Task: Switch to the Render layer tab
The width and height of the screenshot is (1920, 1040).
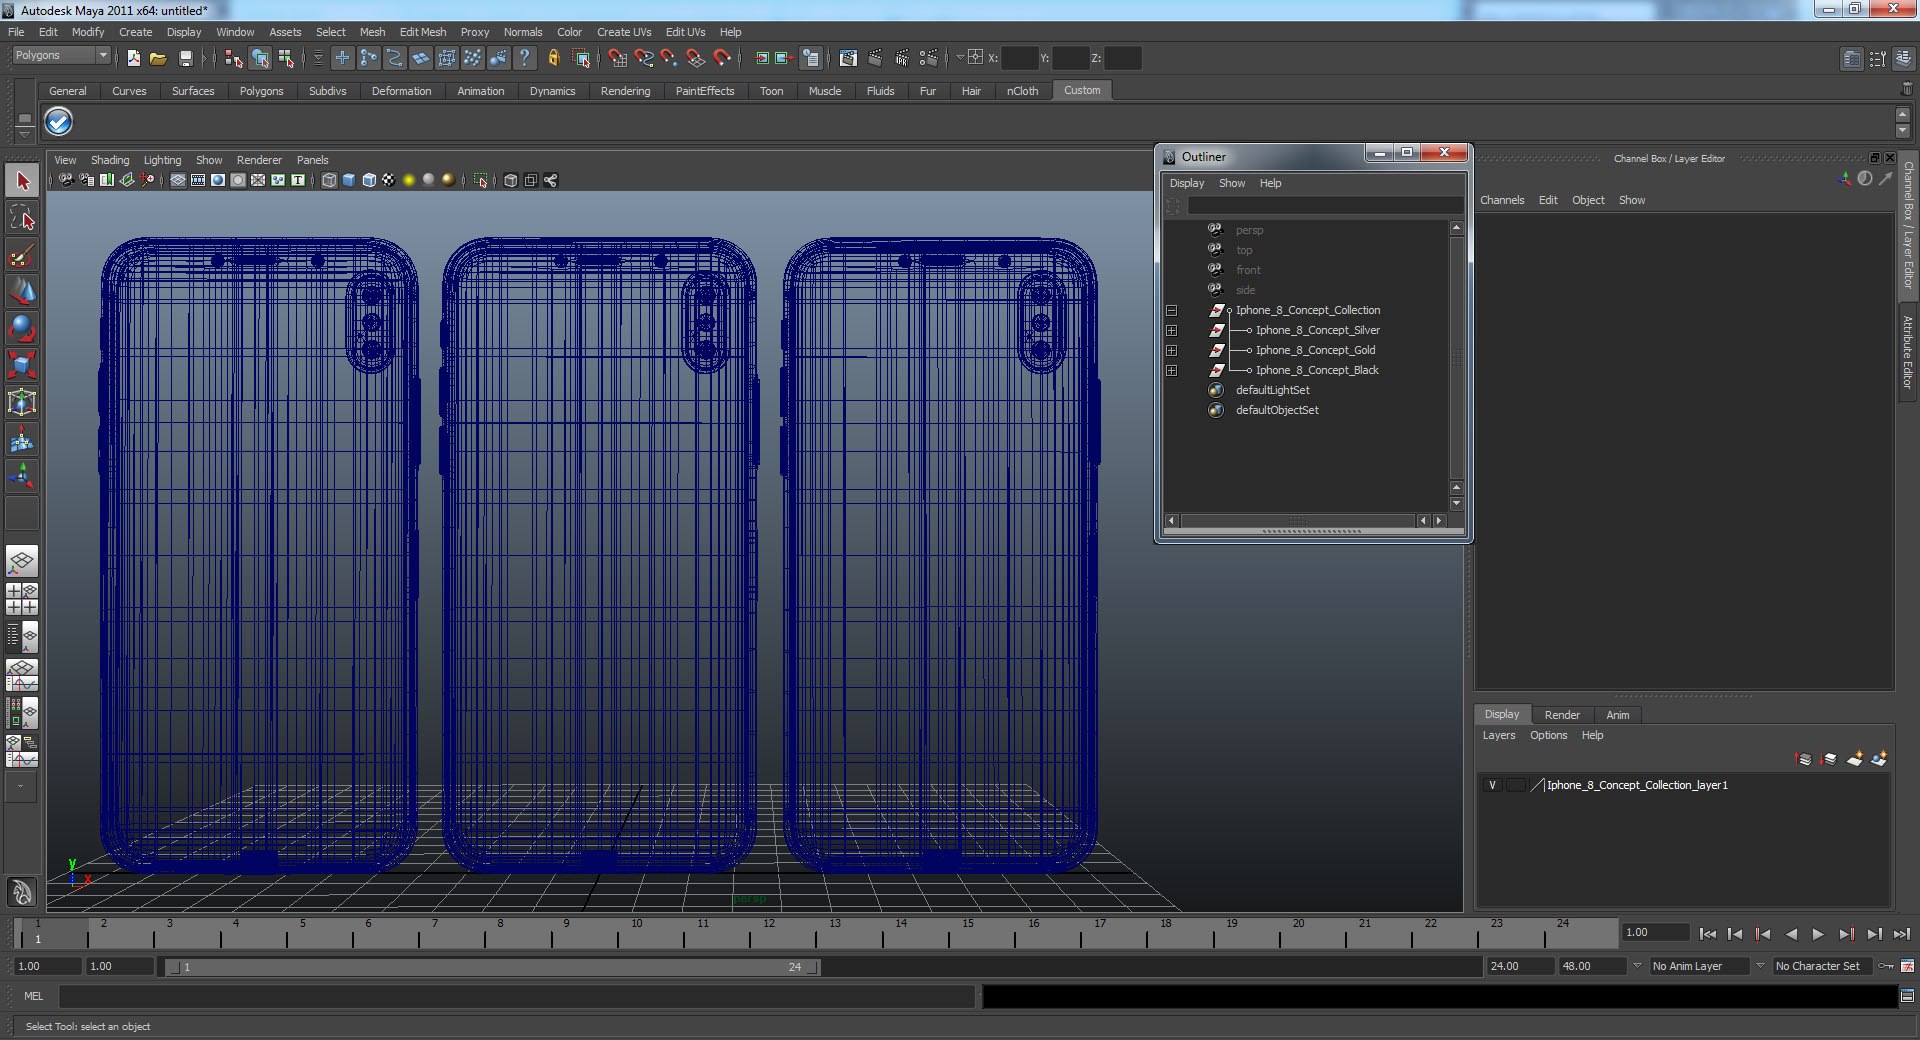Action: click(1562, 715)
